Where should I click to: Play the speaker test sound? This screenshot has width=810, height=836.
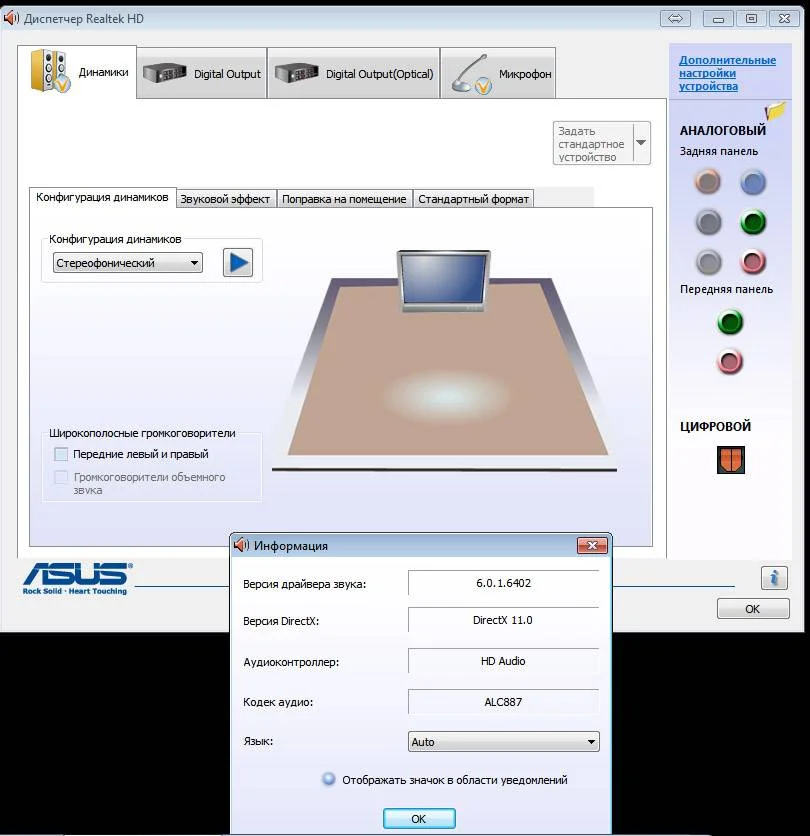[238, 262]
